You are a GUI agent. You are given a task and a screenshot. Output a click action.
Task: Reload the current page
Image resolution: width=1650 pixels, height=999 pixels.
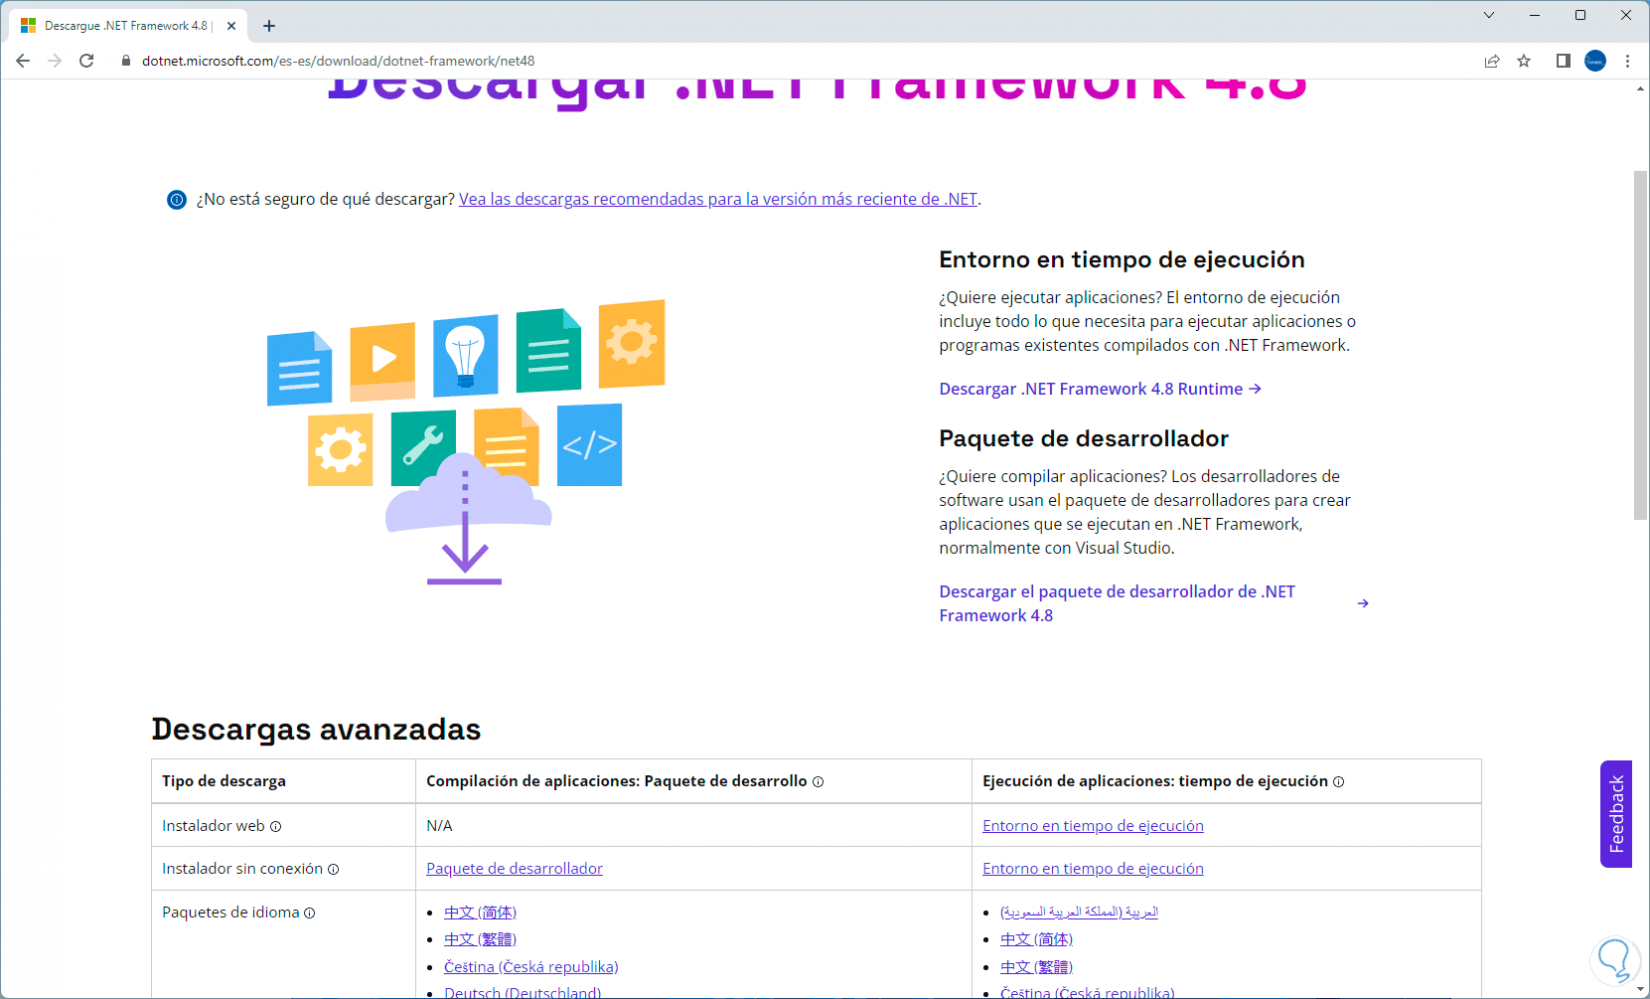point(87,61)
